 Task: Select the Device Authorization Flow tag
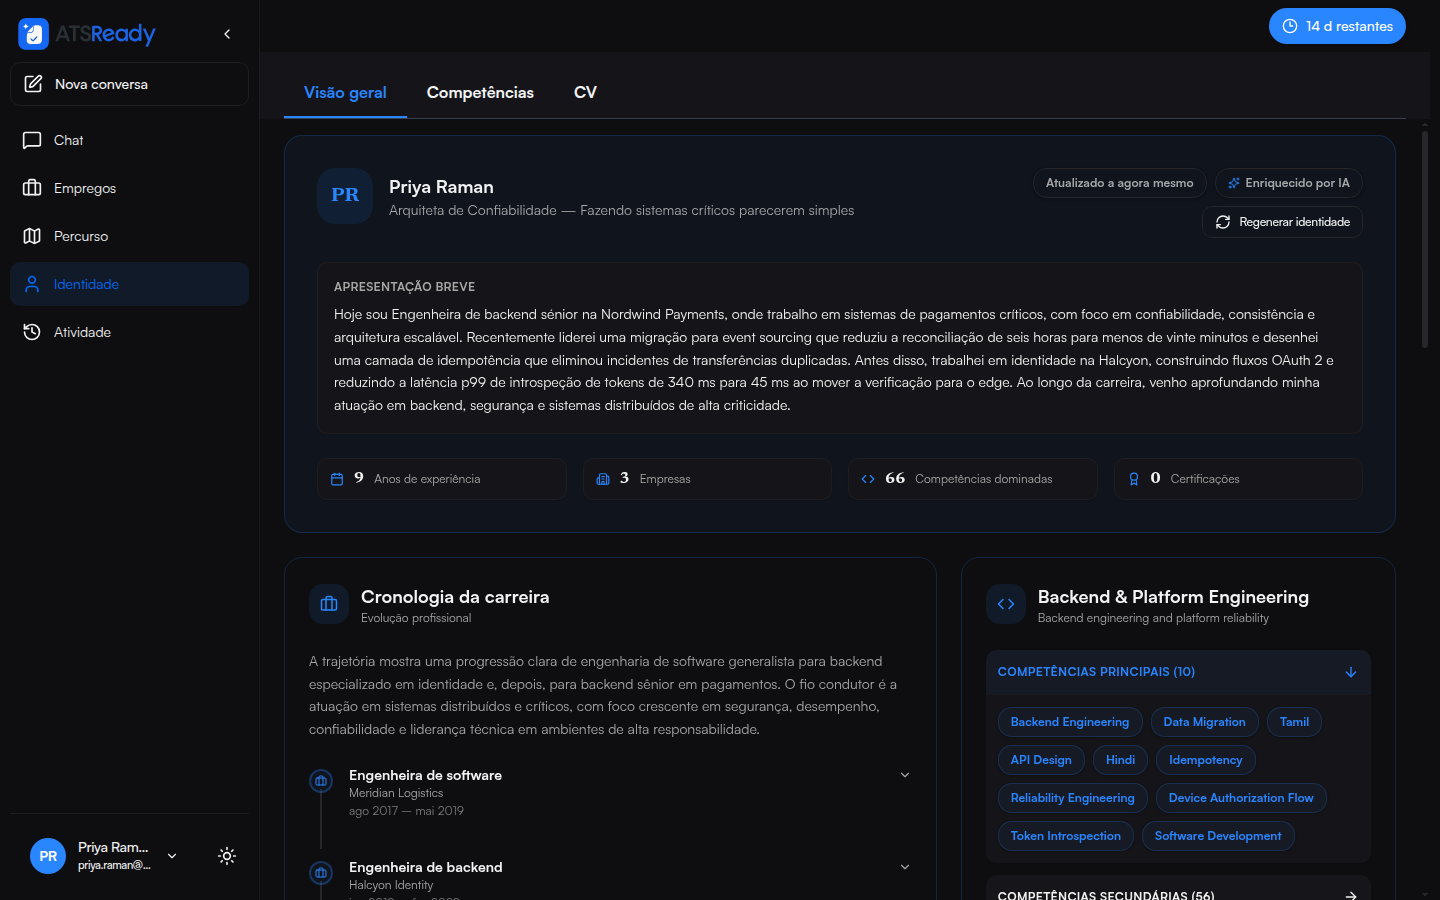click(x=1241, y=798)
